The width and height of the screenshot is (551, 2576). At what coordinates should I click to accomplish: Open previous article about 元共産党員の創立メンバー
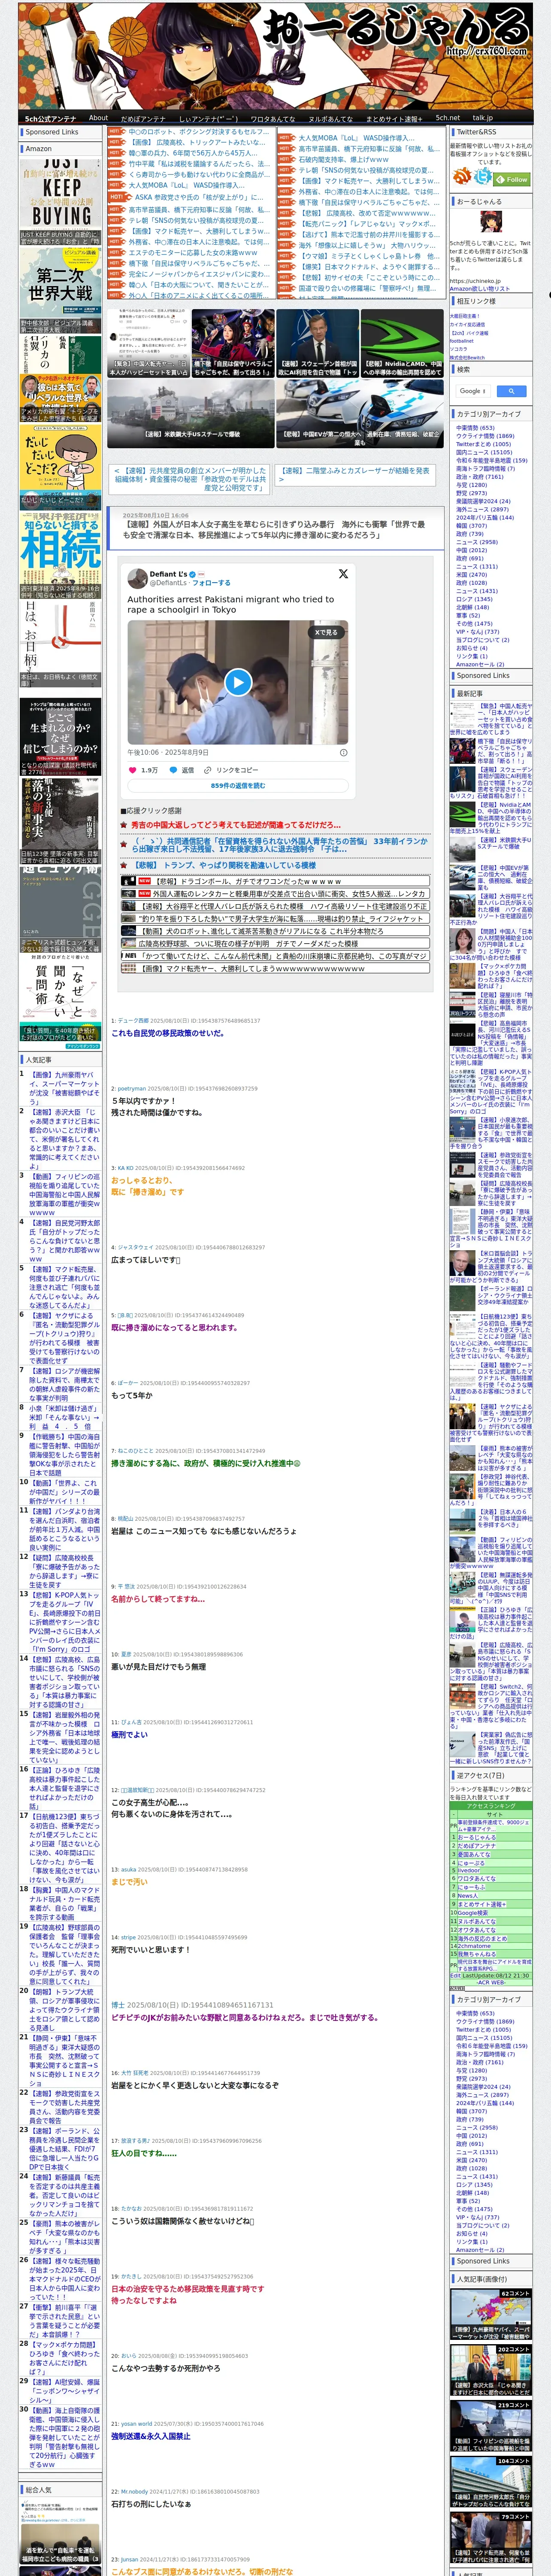coord(190,479)
